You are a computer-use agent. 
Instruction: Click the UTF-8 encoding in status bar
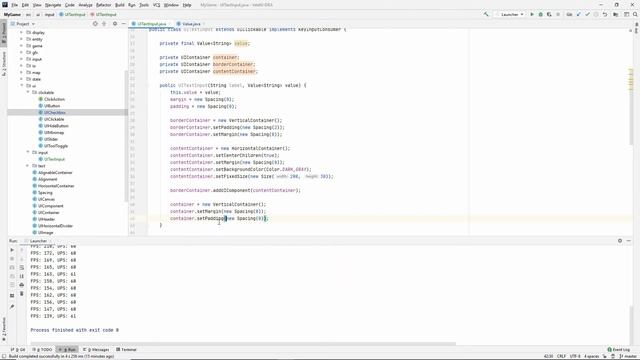[575, 356]
